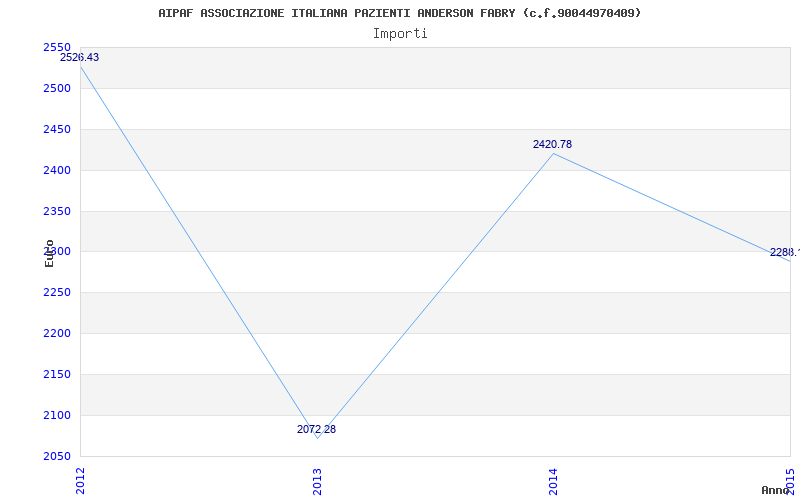Viewport: 800px width, 500px height.
Task: Click the Importi subtitle
Action: [400, 34]
